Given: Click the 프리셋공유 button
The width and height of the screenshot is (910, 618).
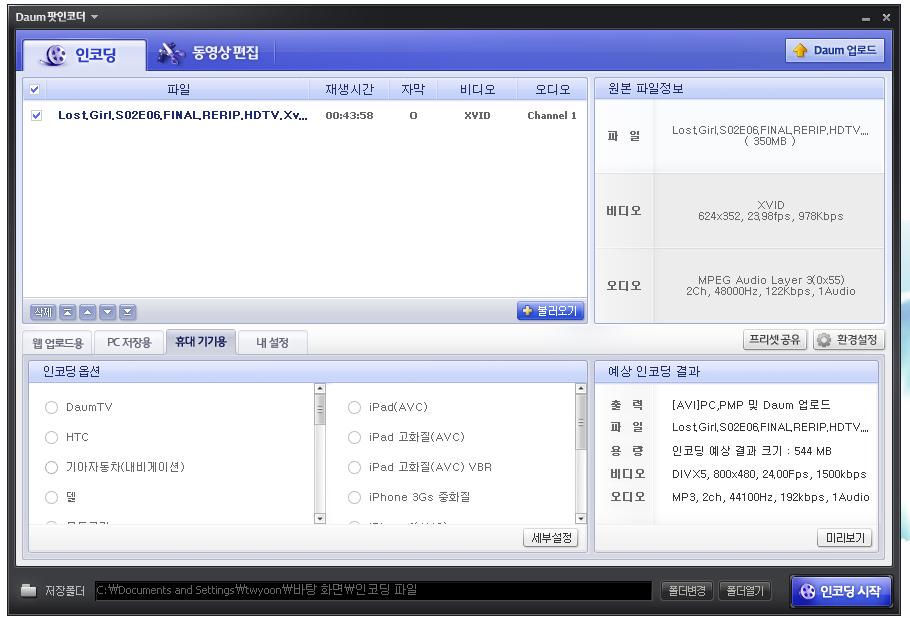Looking at the screenshot, I should pos(774,339).
